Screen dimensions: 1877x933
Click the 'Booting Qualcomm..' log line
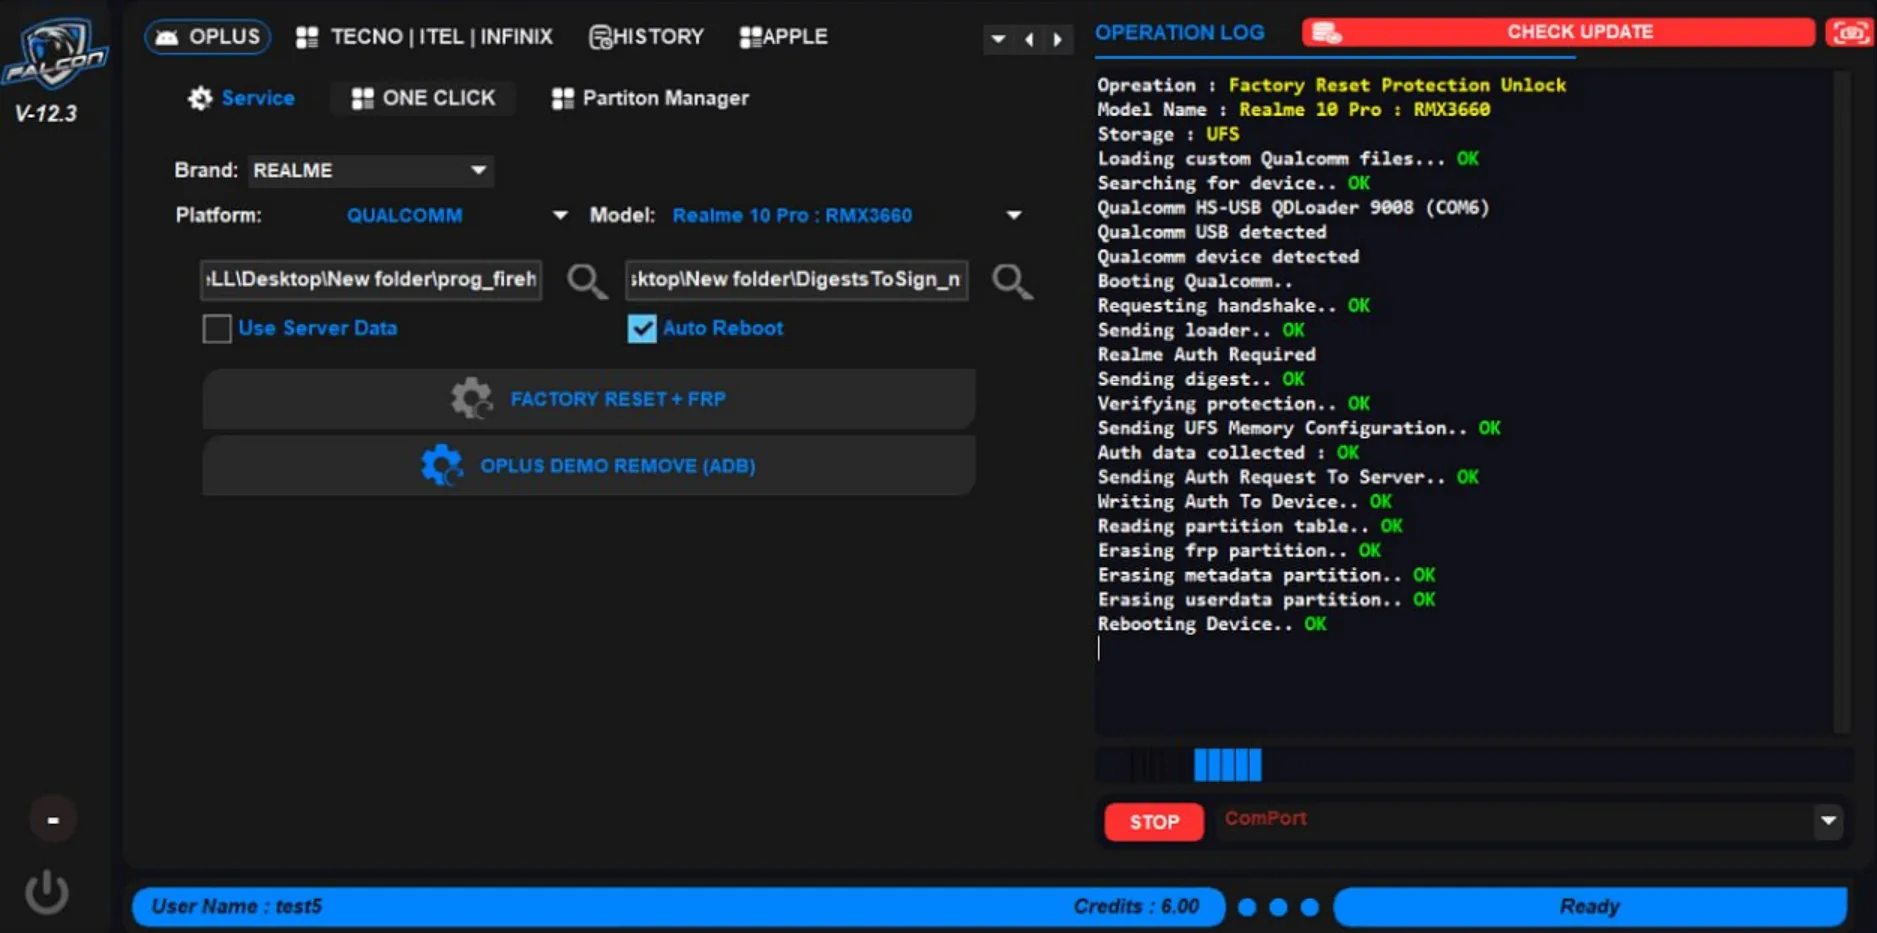tap(1195, 281)
